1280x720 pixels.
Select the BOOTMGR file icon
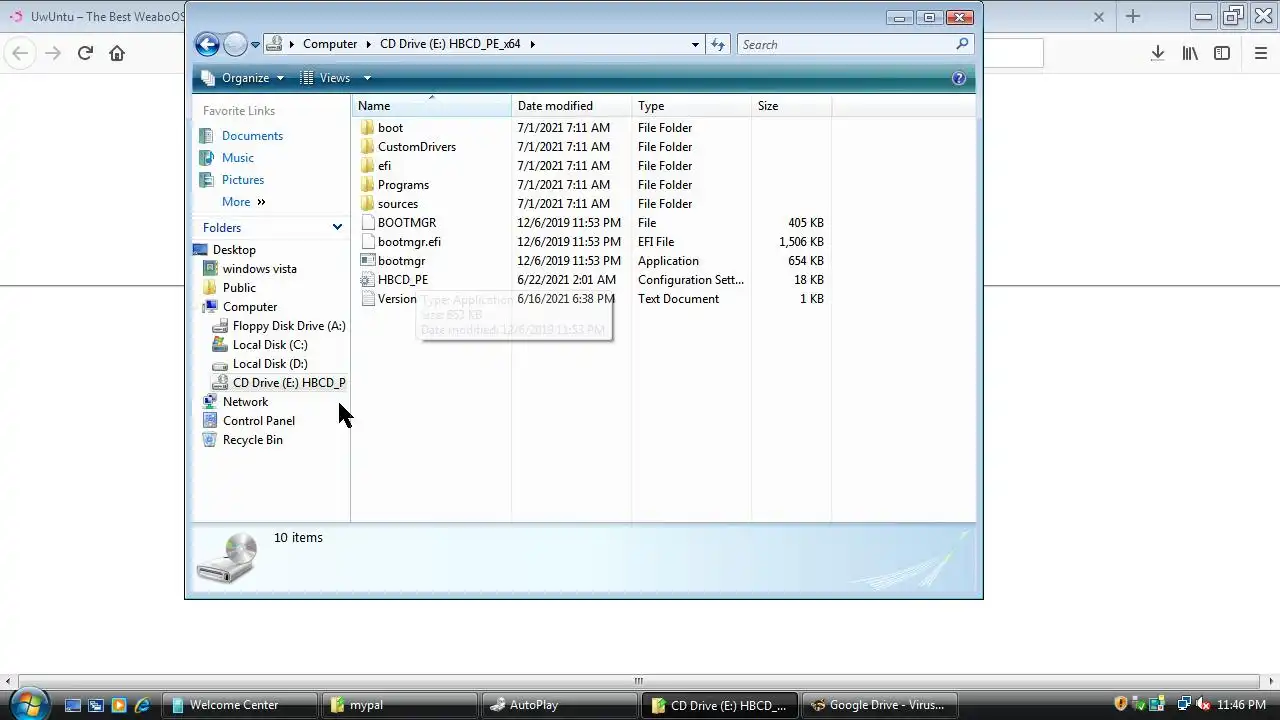367,223
